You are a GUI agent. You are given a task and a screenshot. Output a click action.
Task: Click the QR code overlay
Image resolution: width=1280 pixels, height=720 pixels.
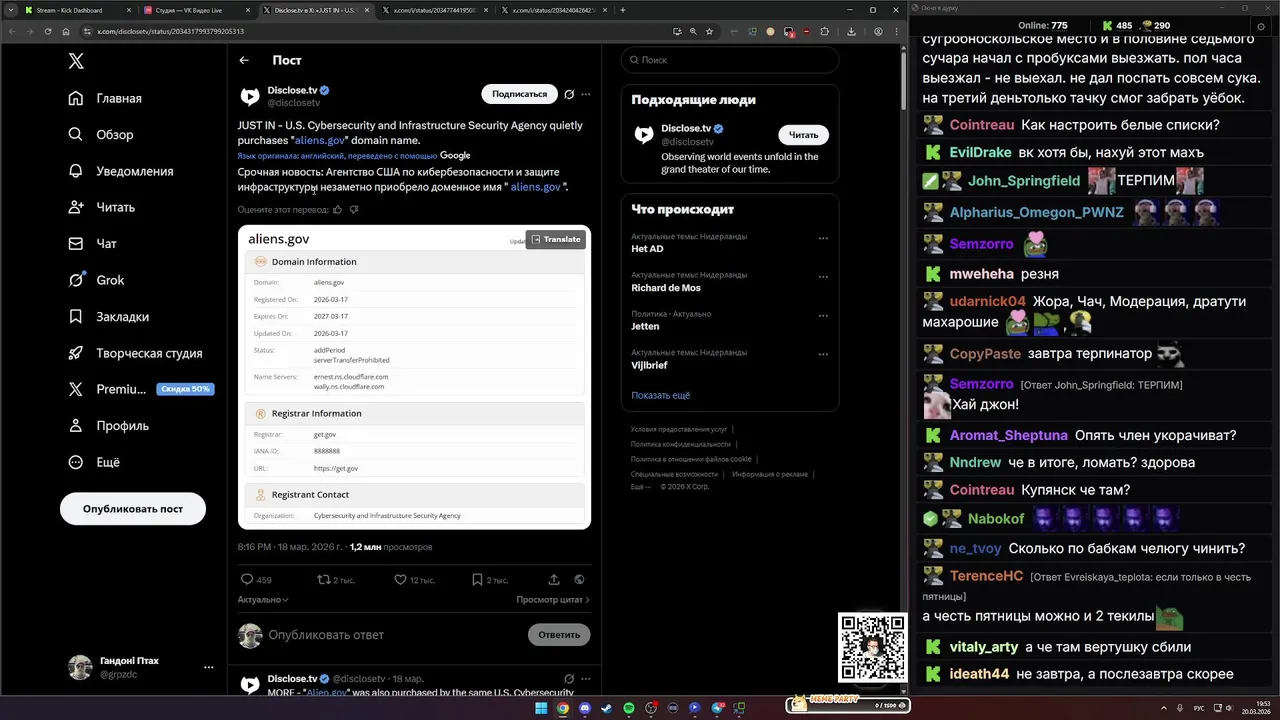coord(872,647)
